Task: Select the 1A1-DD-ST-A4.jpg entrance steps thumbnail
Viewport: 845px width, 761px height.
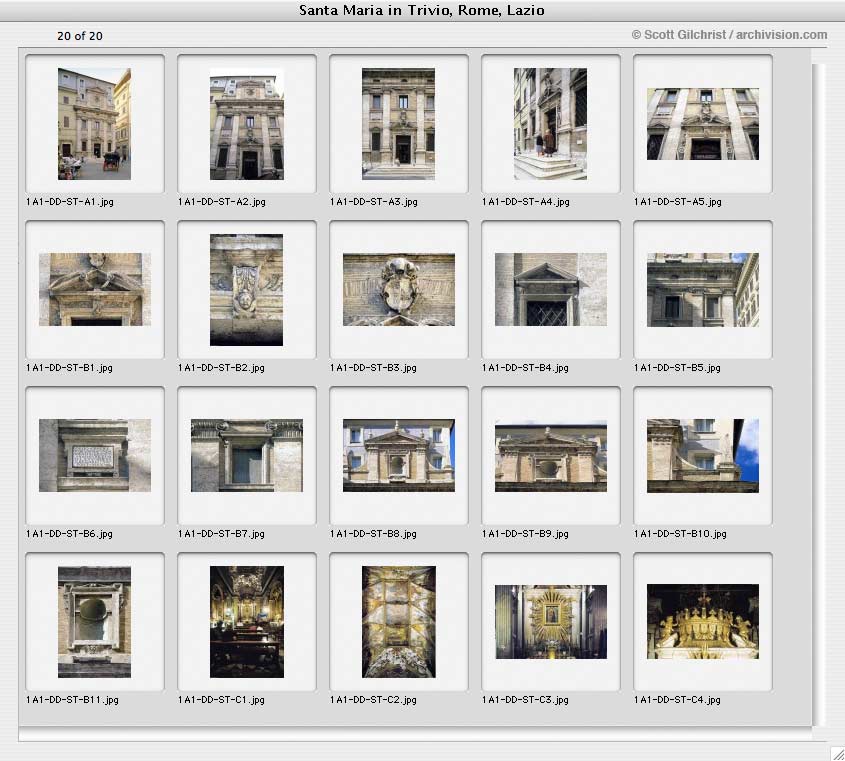Action: point(550,124)
